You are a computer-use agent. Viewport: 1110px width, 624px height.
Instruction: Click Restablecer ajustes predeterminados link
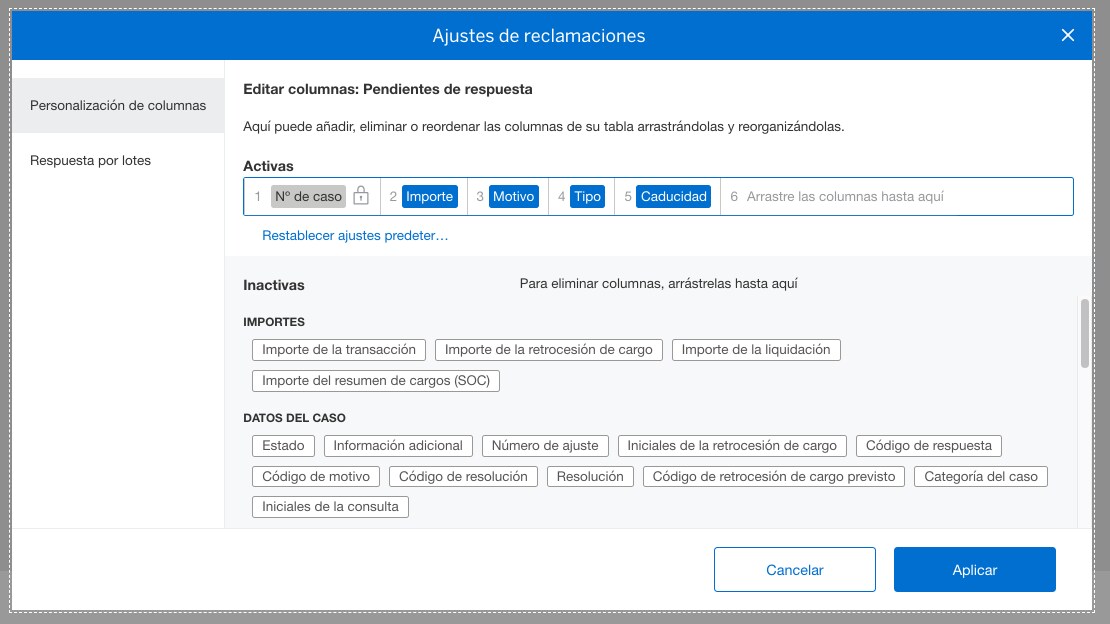coord(355,236)
